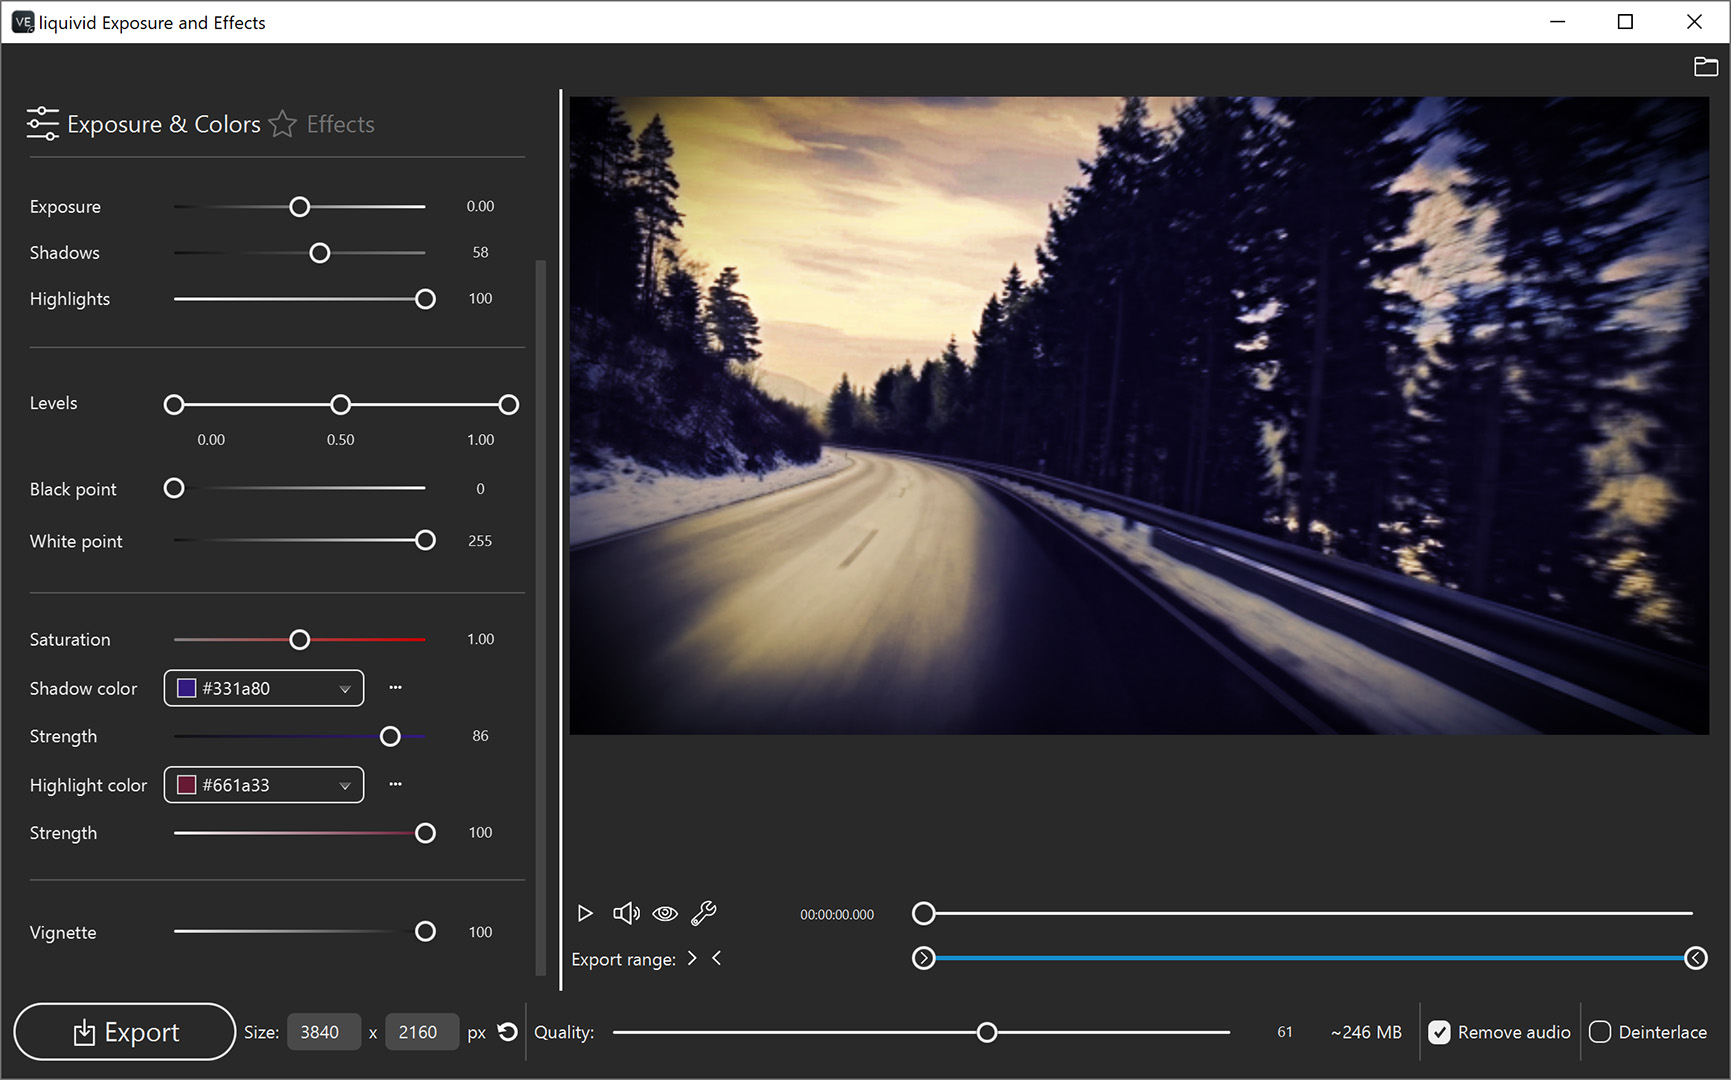Click the 3840 width input field

coord(323,1031)
